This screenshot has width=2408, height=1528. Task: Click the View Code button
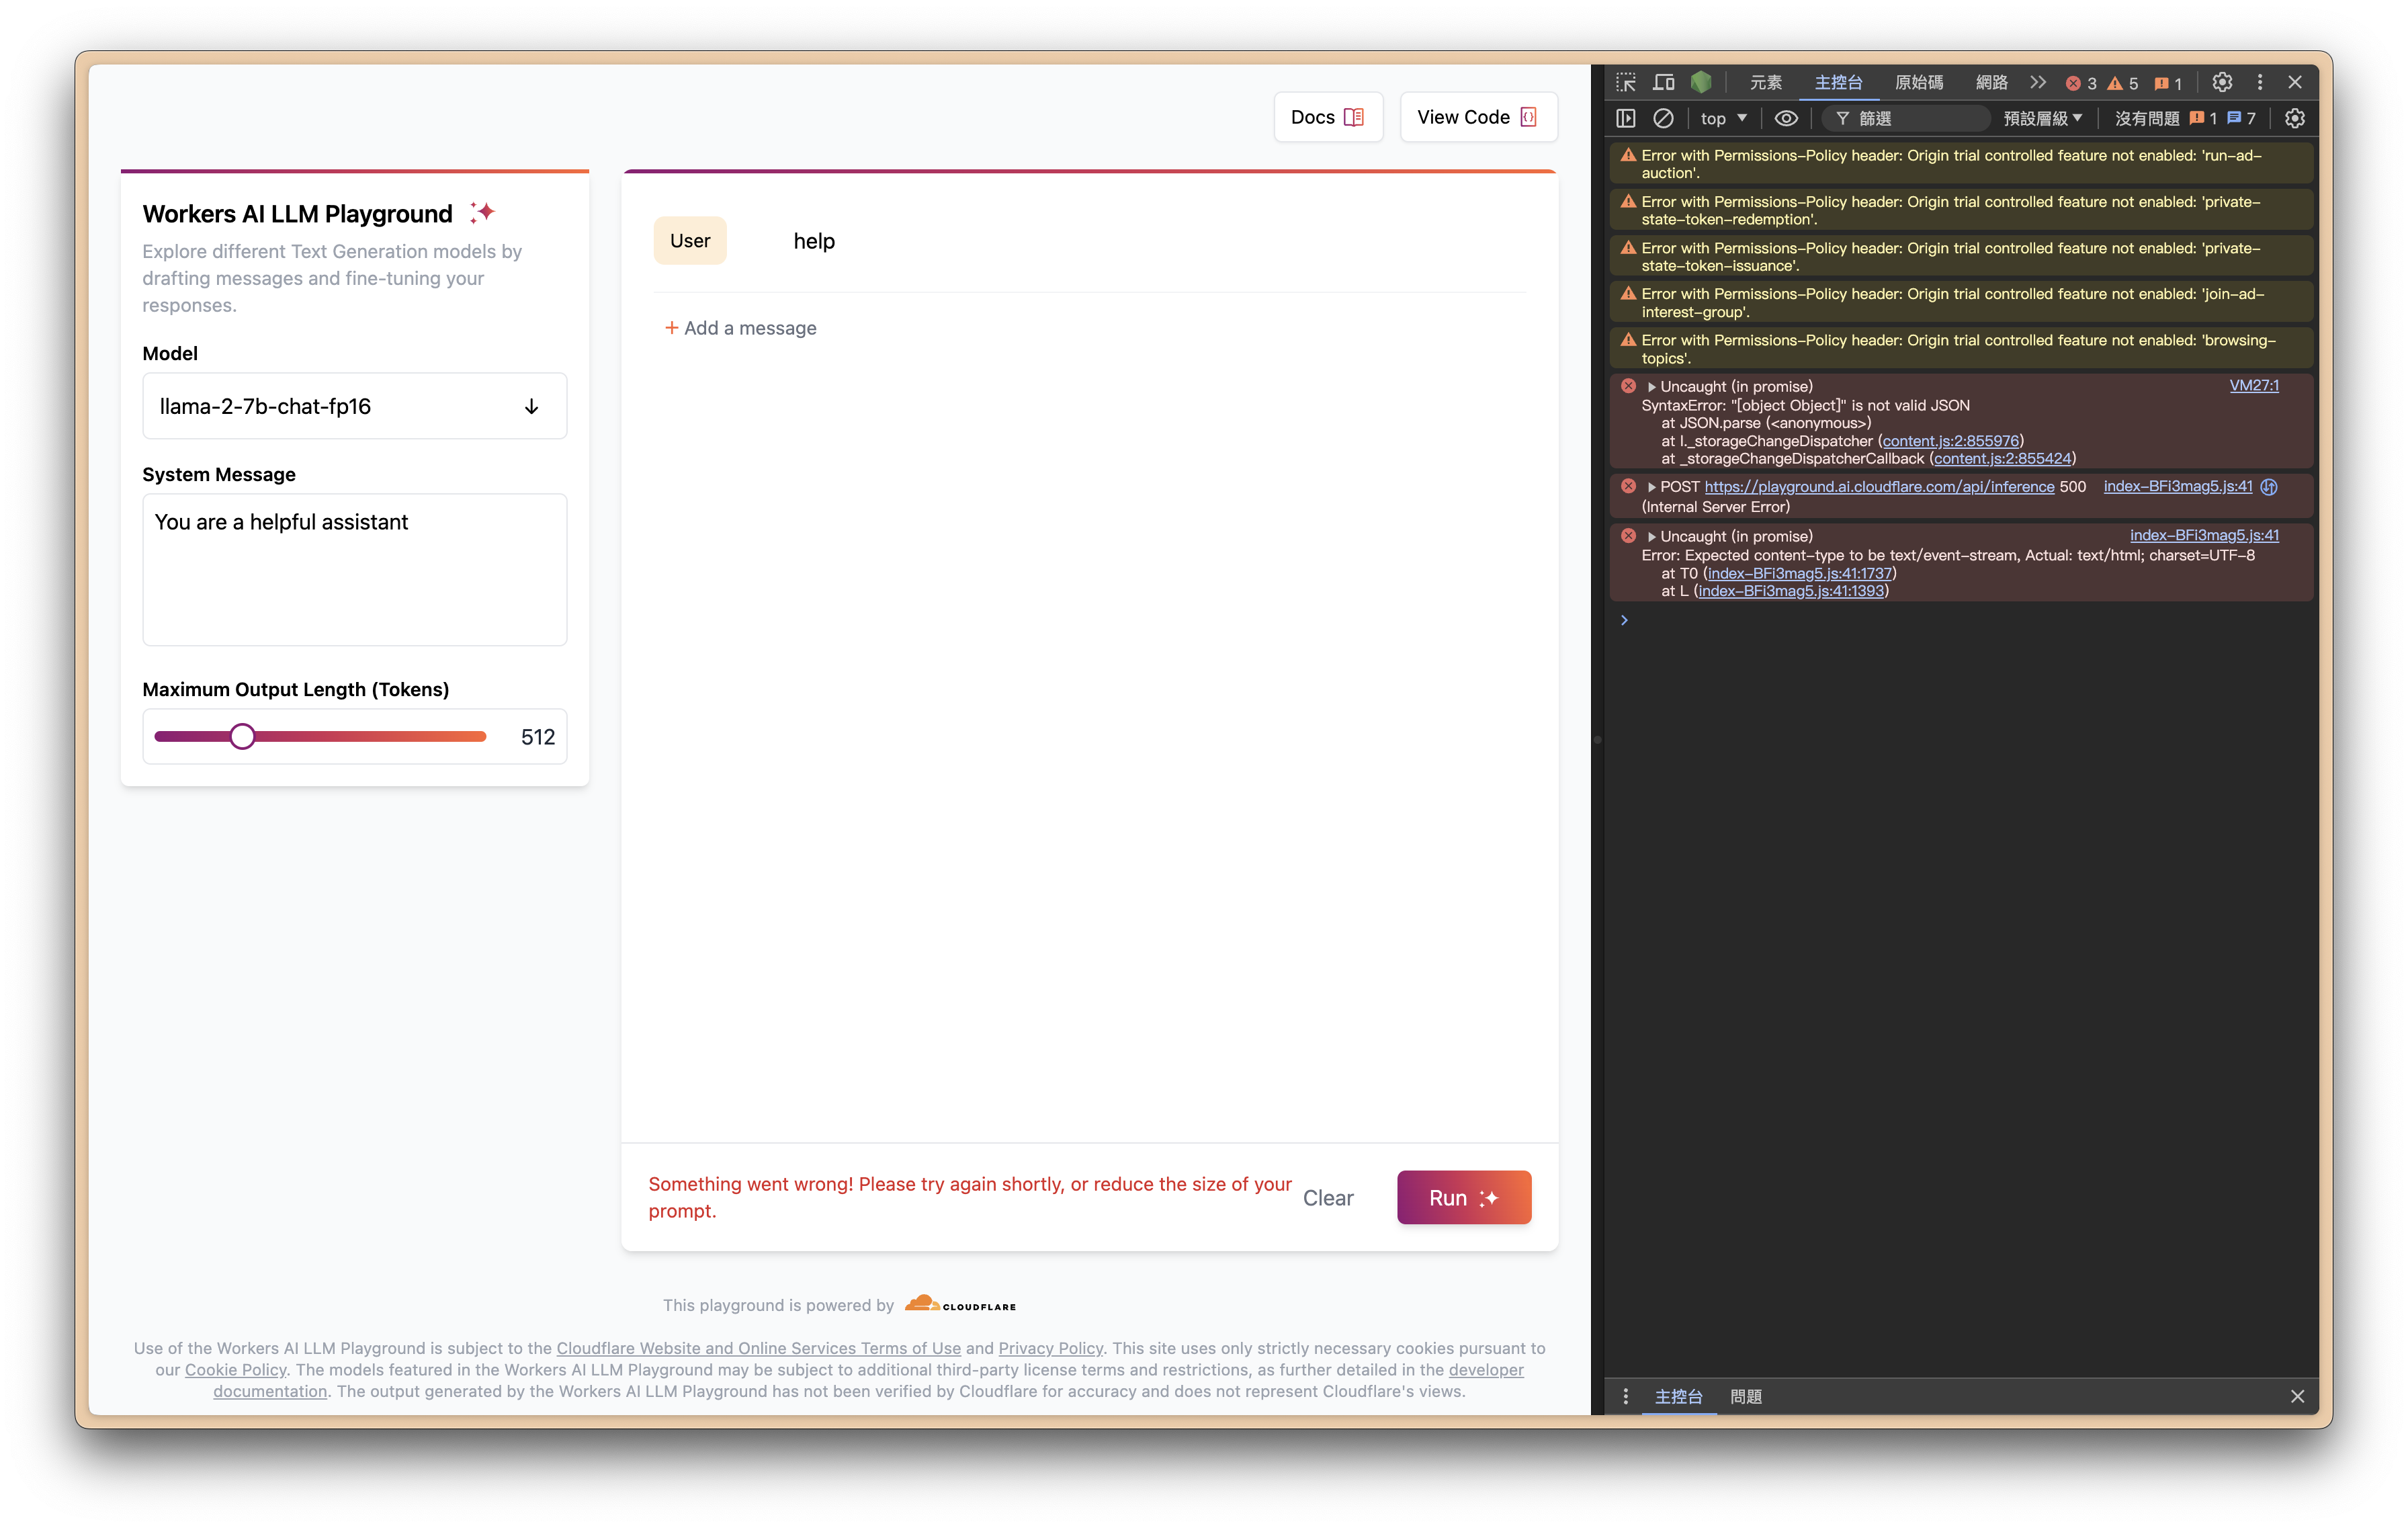[1478, 118]
